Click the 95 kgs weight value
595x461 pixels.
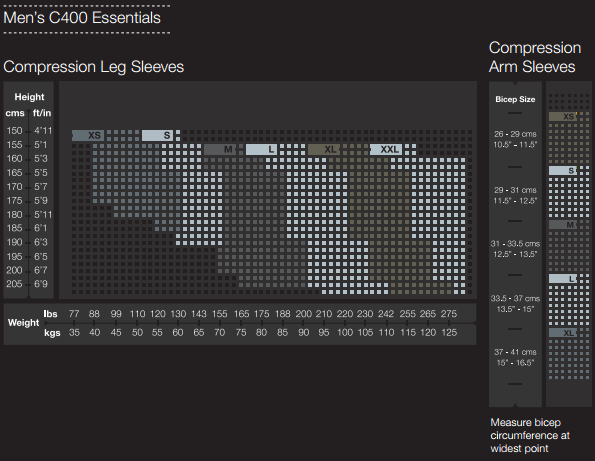click(324, 332)
